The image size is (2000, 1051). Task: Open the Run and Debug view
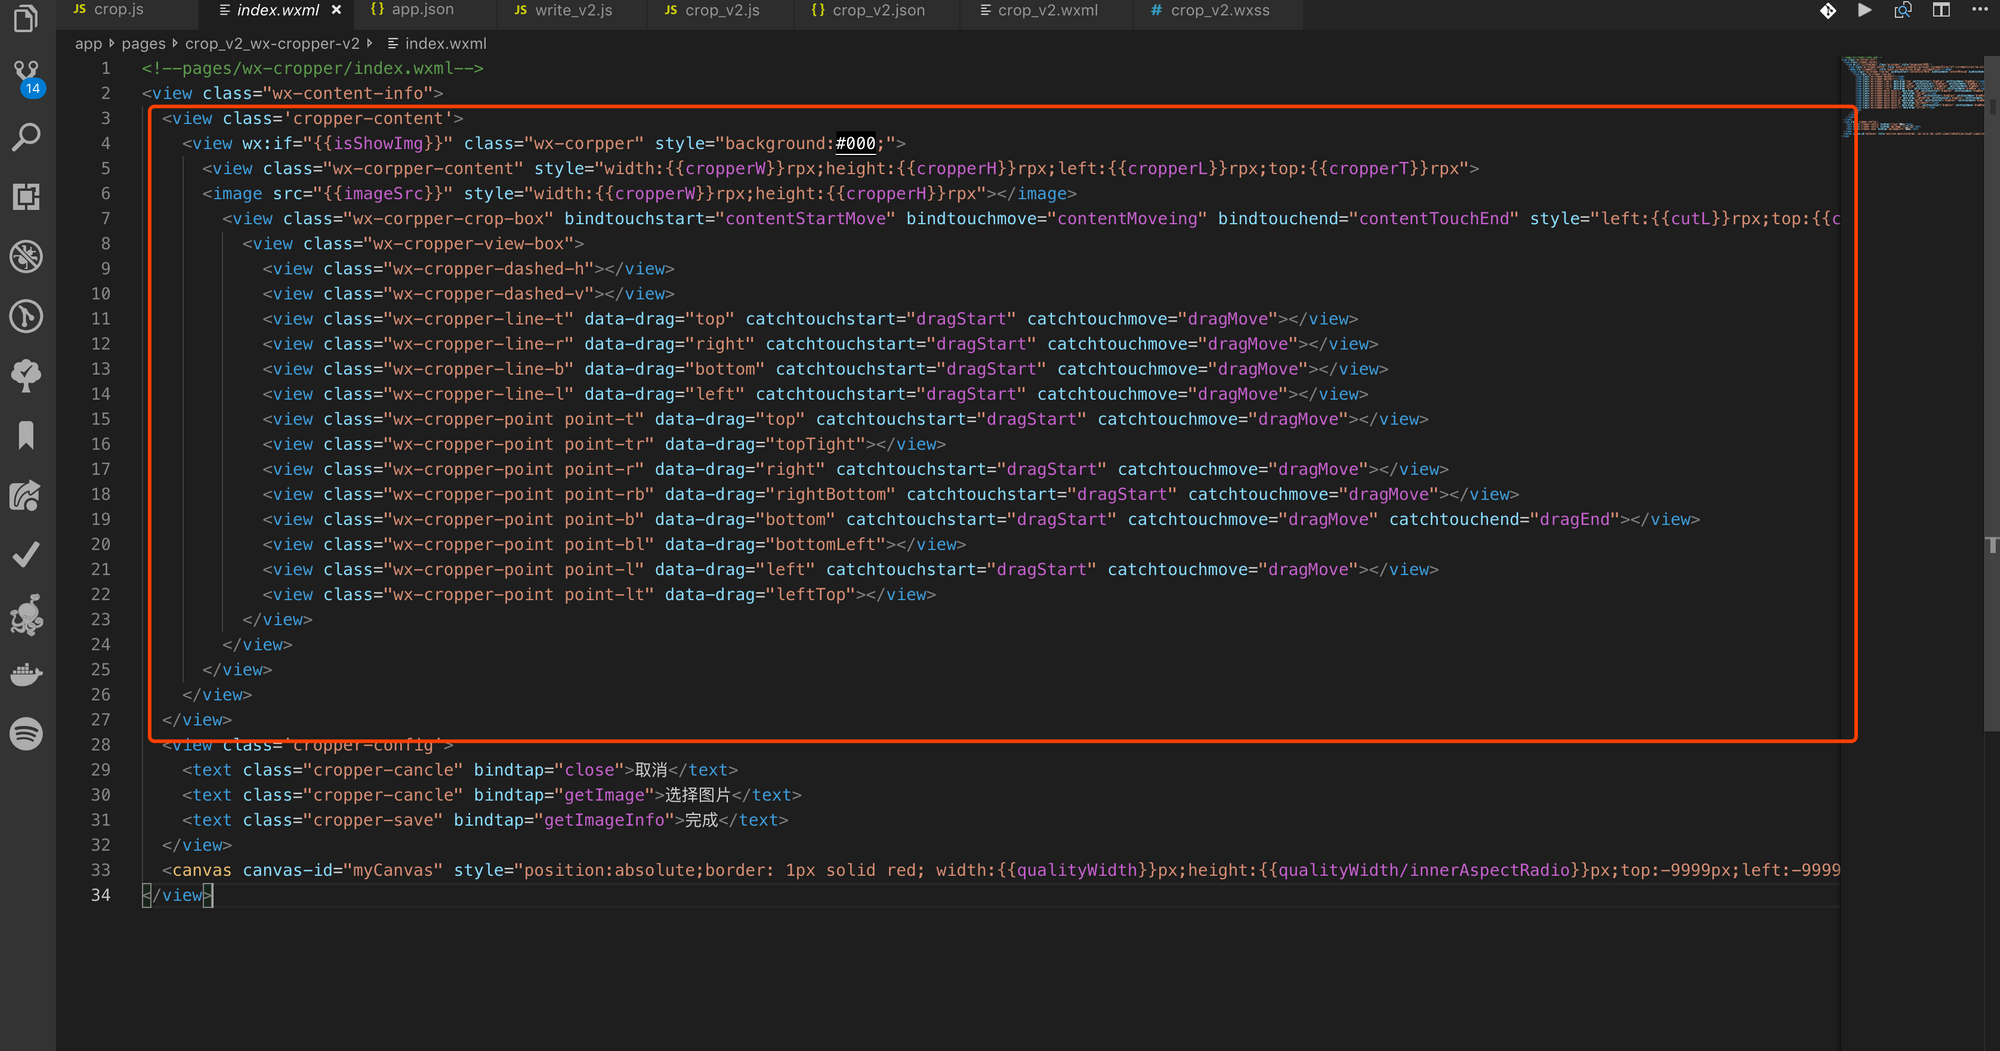click(x=26, y=257)
